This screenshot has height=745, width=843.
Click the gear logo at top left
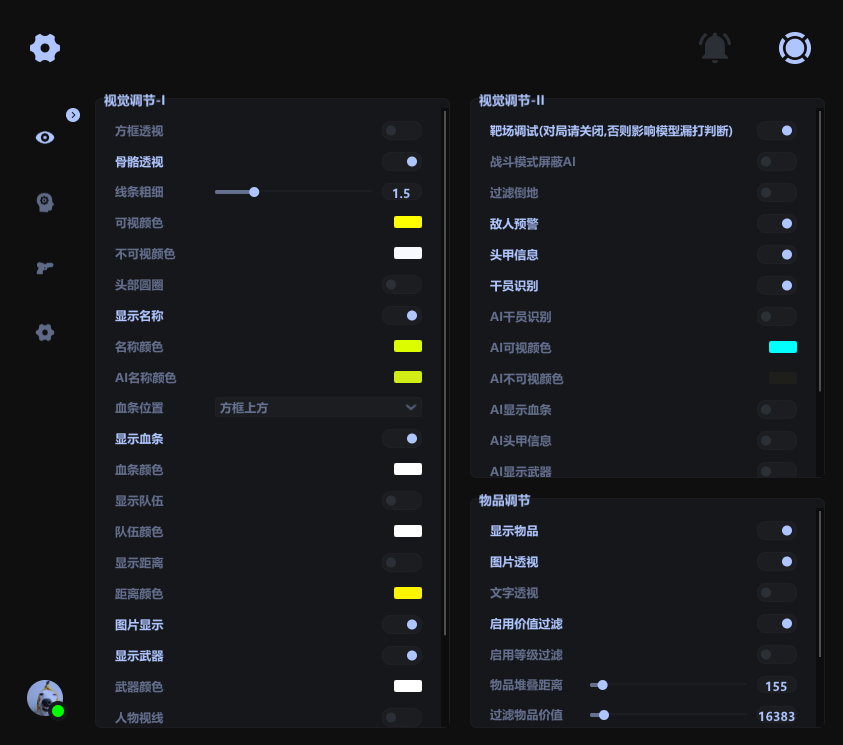coord(44,47)
